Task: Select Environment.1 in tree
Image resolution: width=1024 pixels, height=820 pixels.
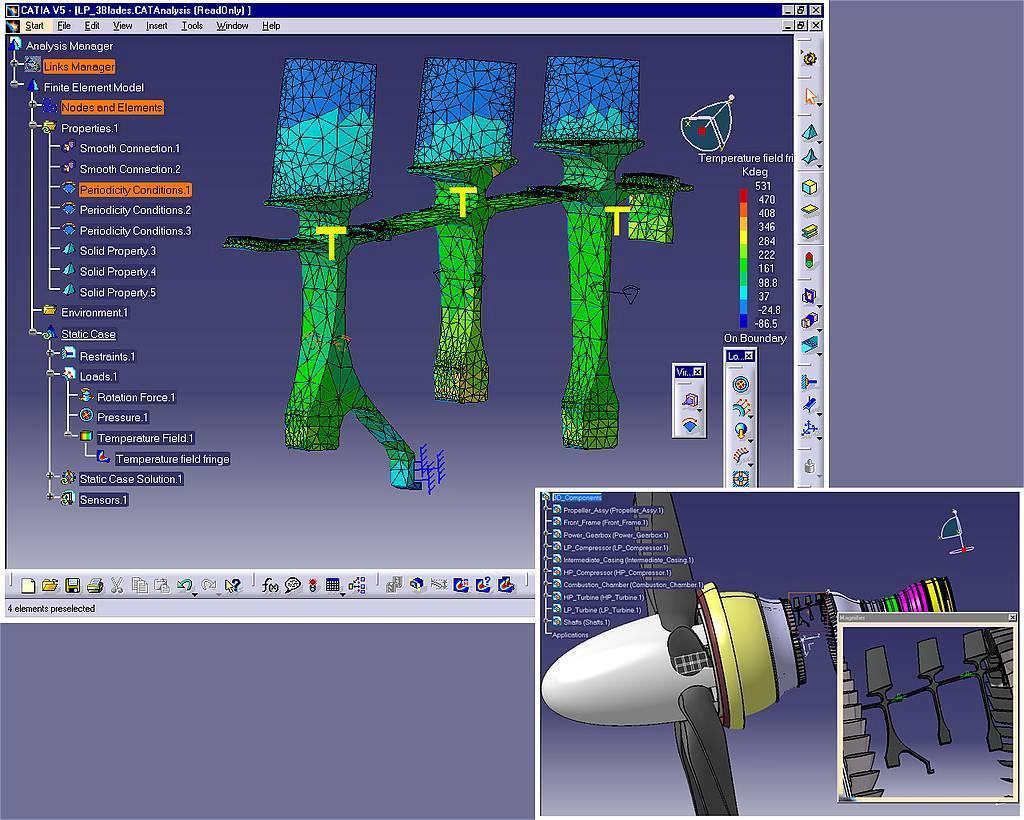Action: point(94,313)
